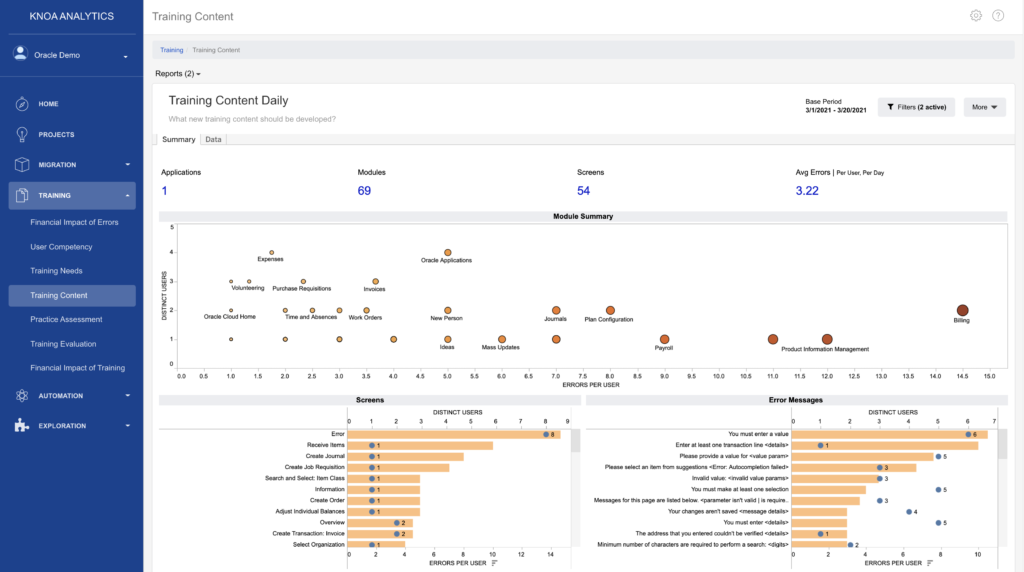
Task: Click the Receive Items bar
Action: (x=420, y=445)
